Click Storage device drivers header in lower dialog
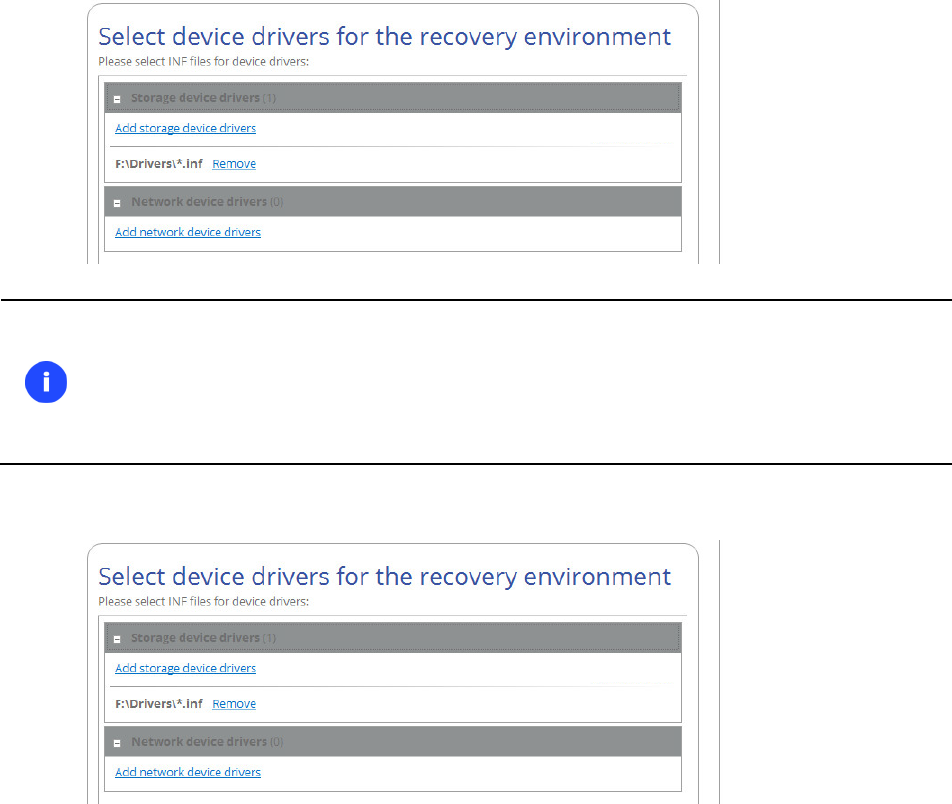952x804 pixels. (x=195, y=638)
